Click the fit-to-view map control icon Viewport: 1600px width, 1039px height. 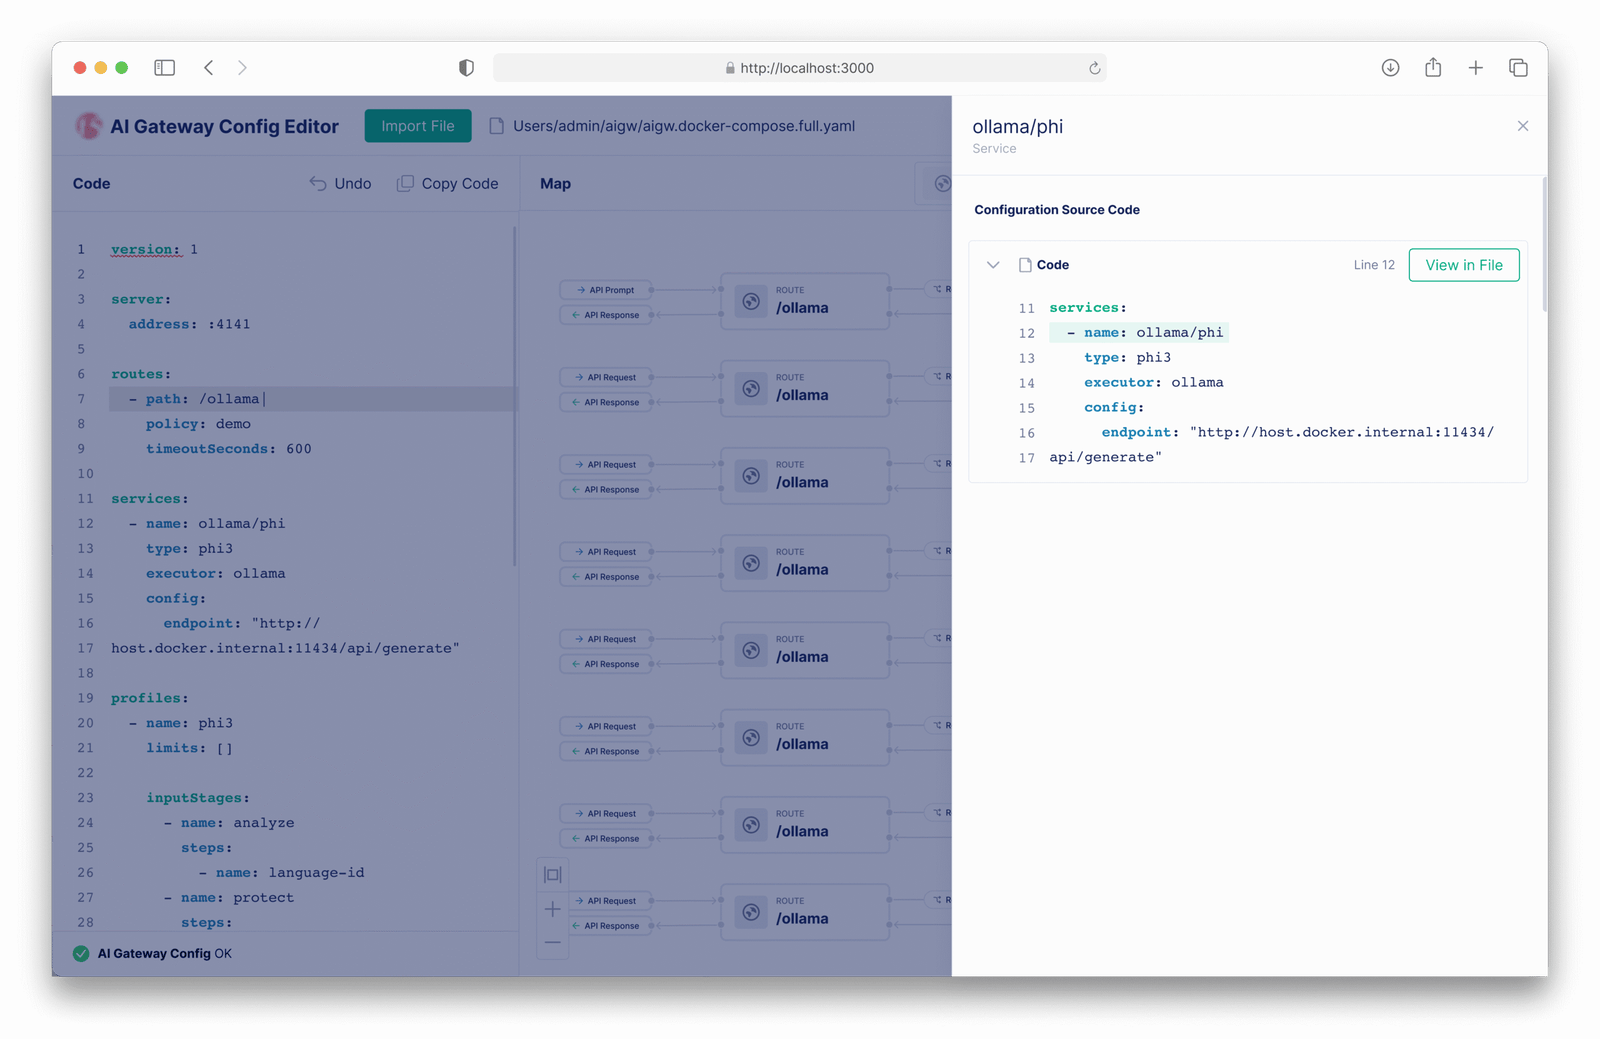coord(553,874)
